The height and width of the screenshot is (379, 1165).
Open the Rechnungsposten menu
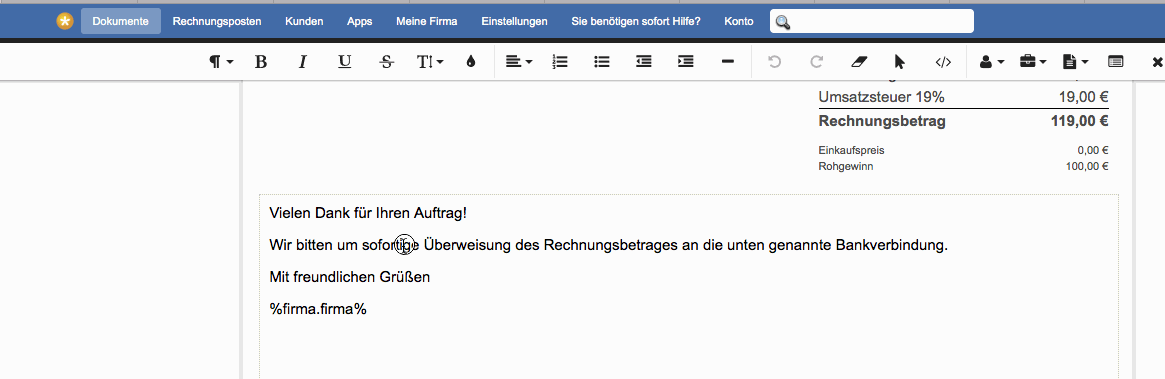click(x=217, y=22)
